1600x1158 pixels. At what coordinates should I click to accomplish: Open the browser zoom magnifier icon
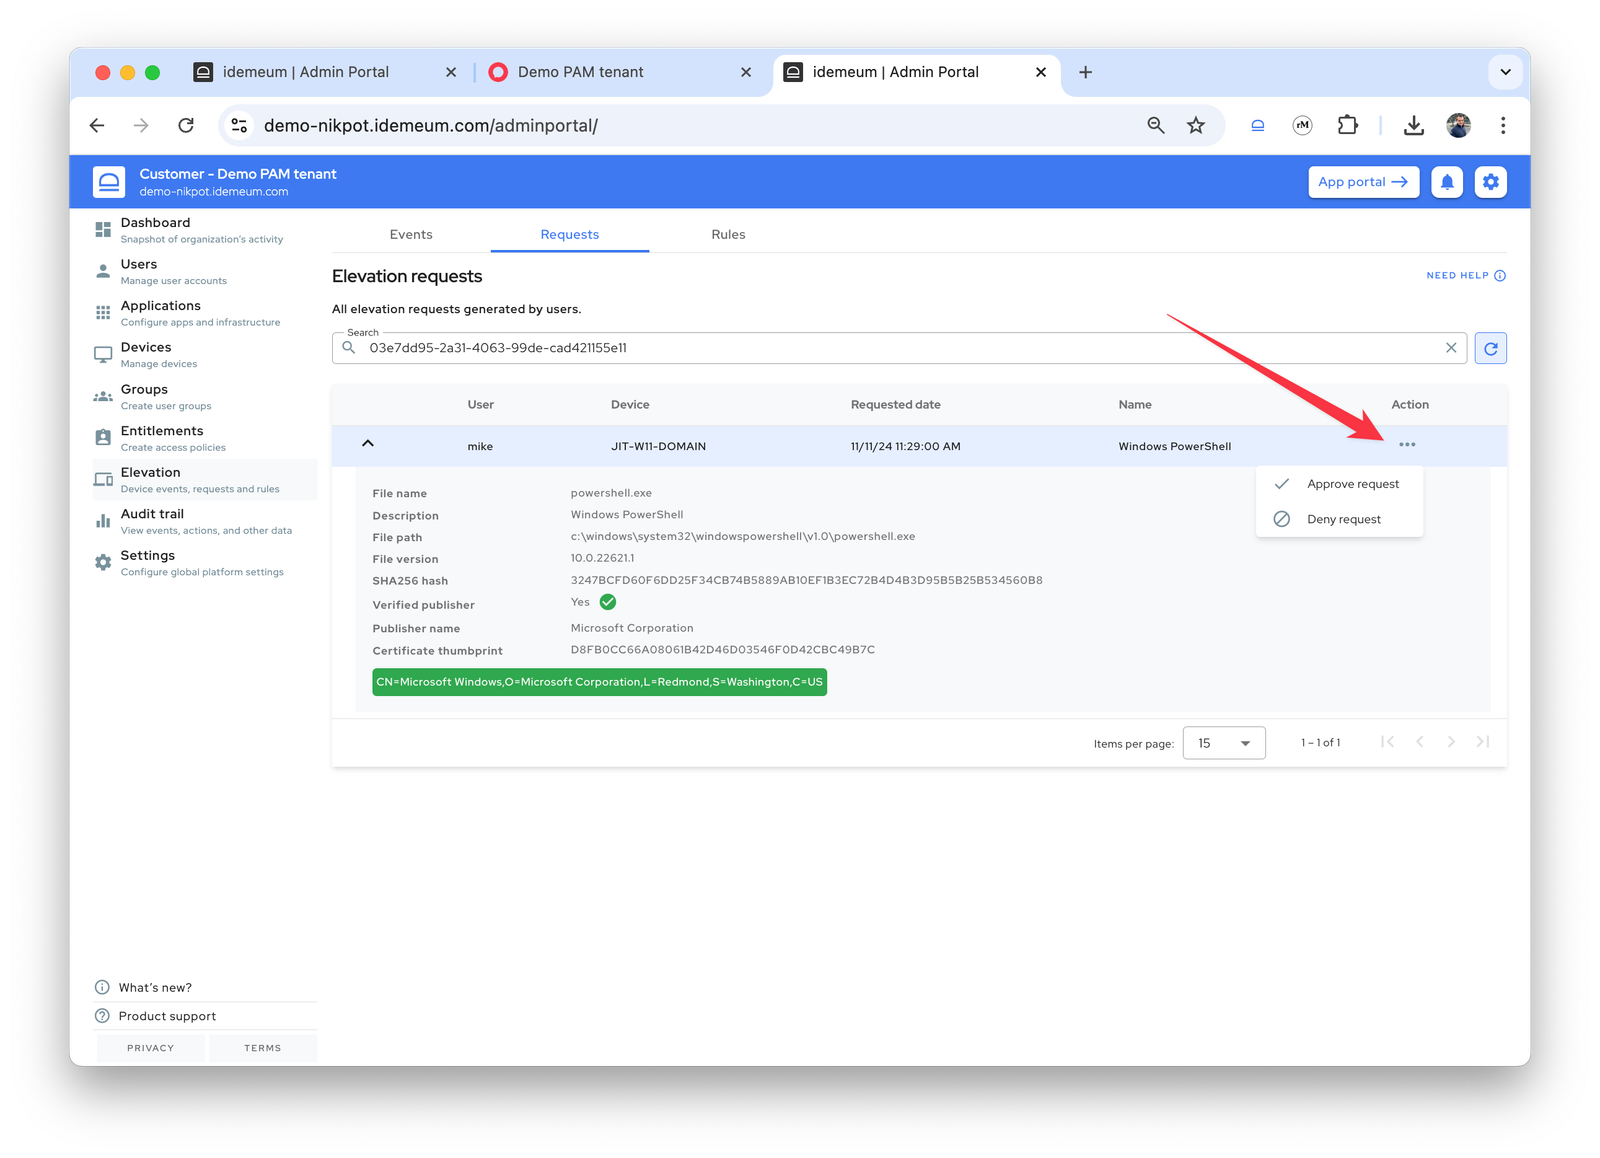point(1156,125)
